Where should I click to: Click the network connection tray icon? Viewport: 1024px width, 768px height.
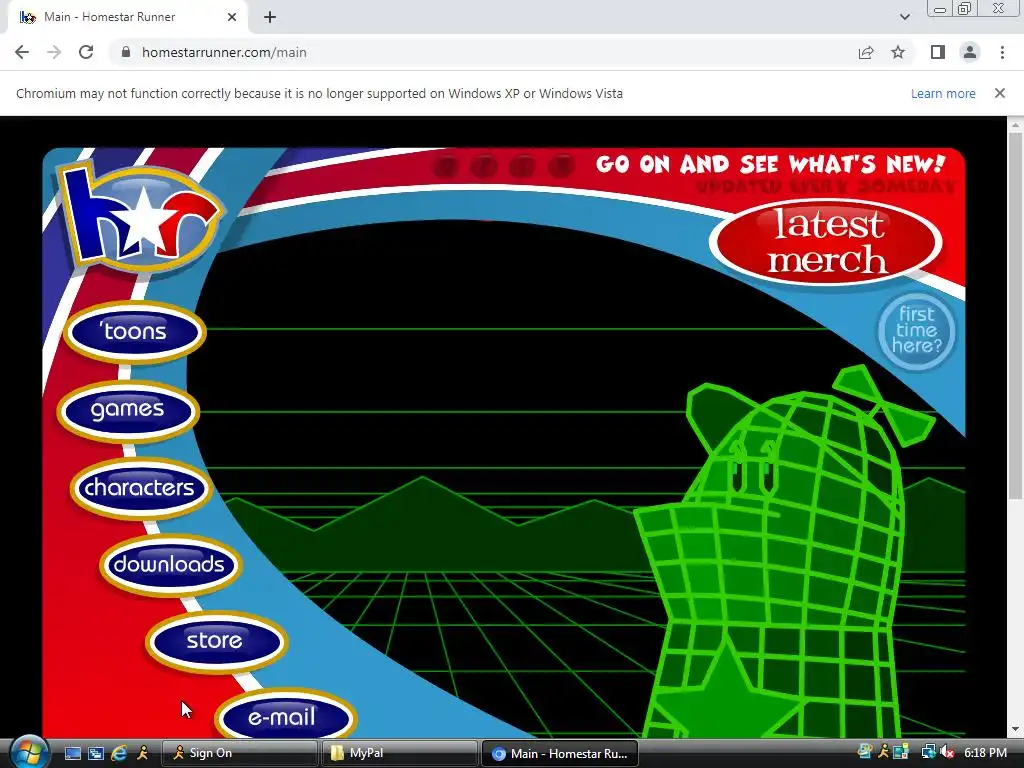tap(928, 752)
